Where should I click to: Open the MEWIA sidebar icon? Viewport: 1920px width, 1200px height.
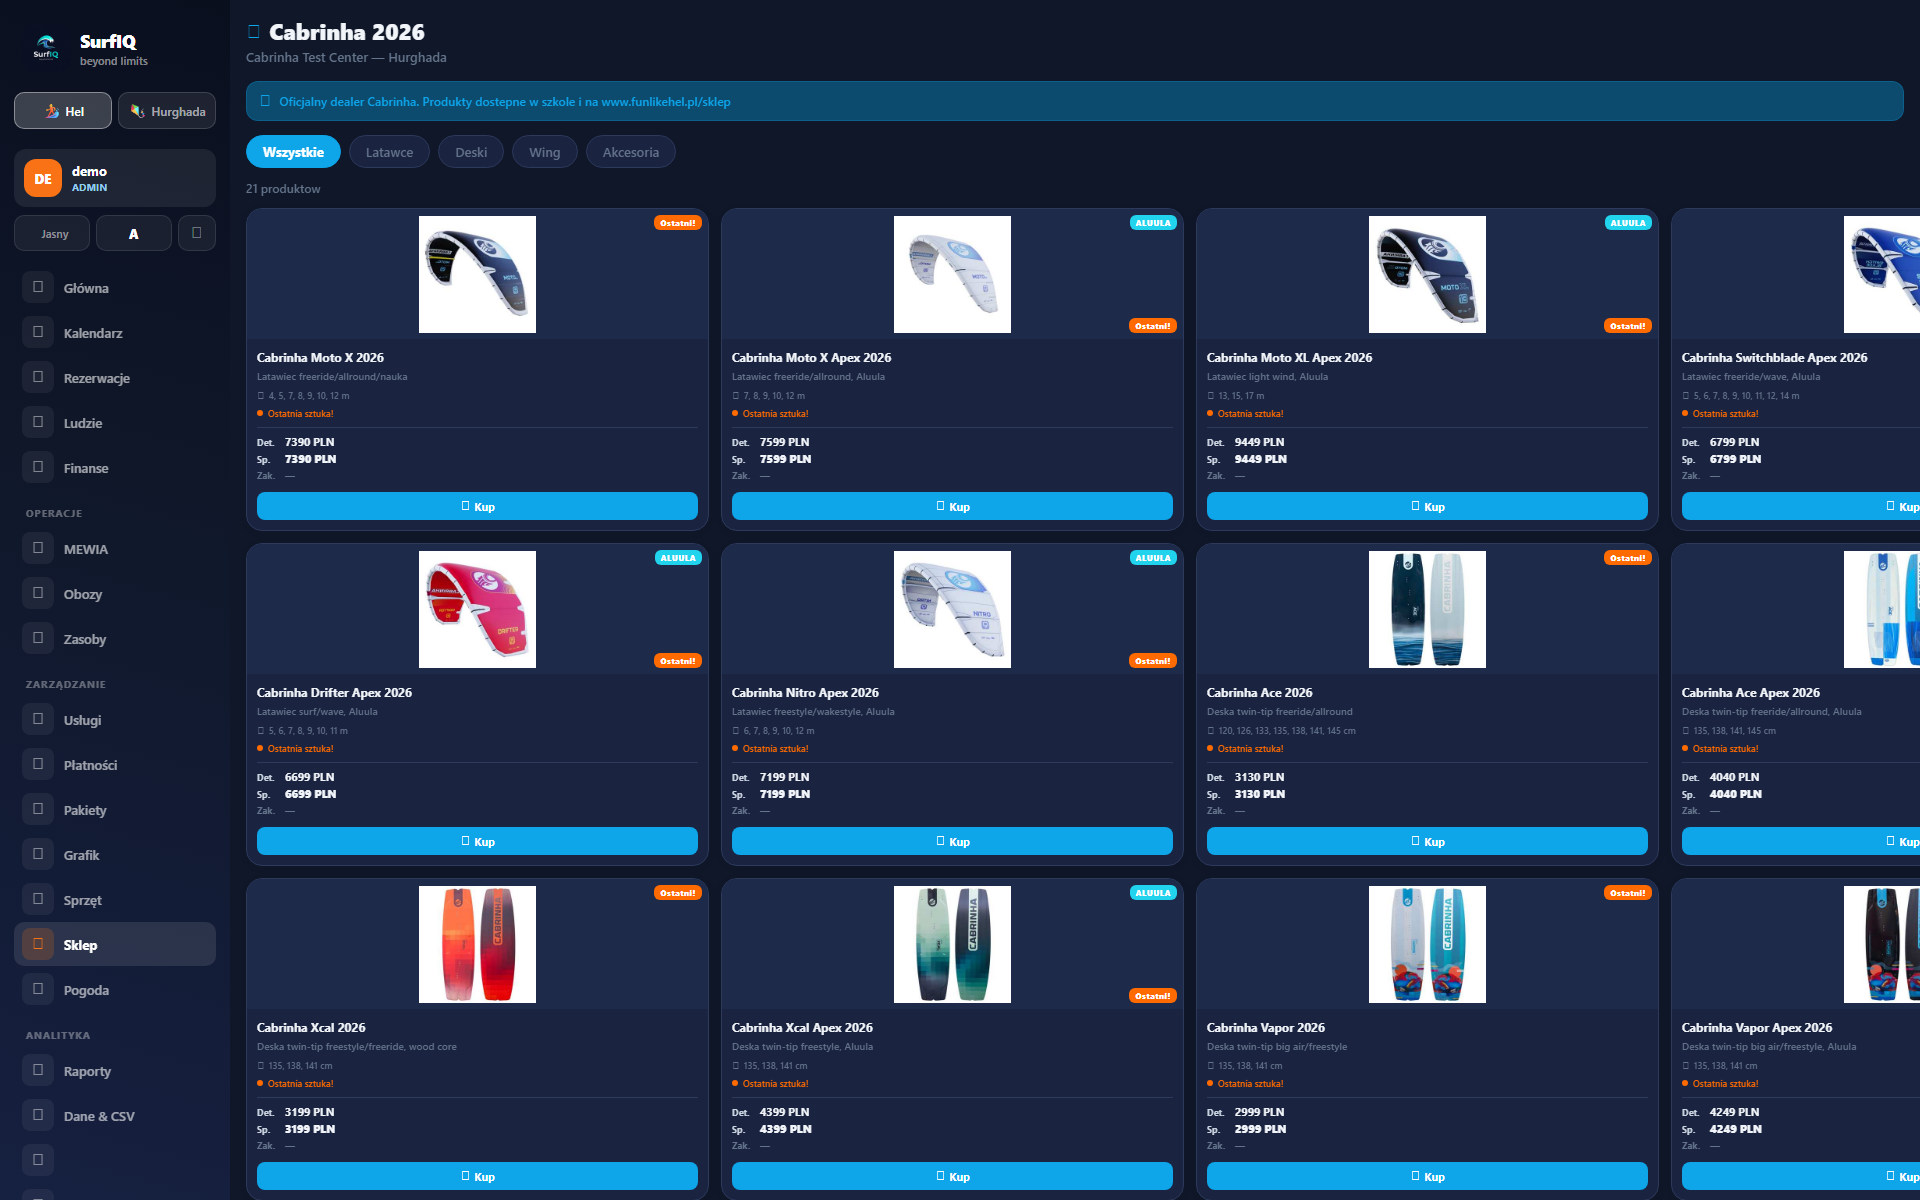pos(38,548)
